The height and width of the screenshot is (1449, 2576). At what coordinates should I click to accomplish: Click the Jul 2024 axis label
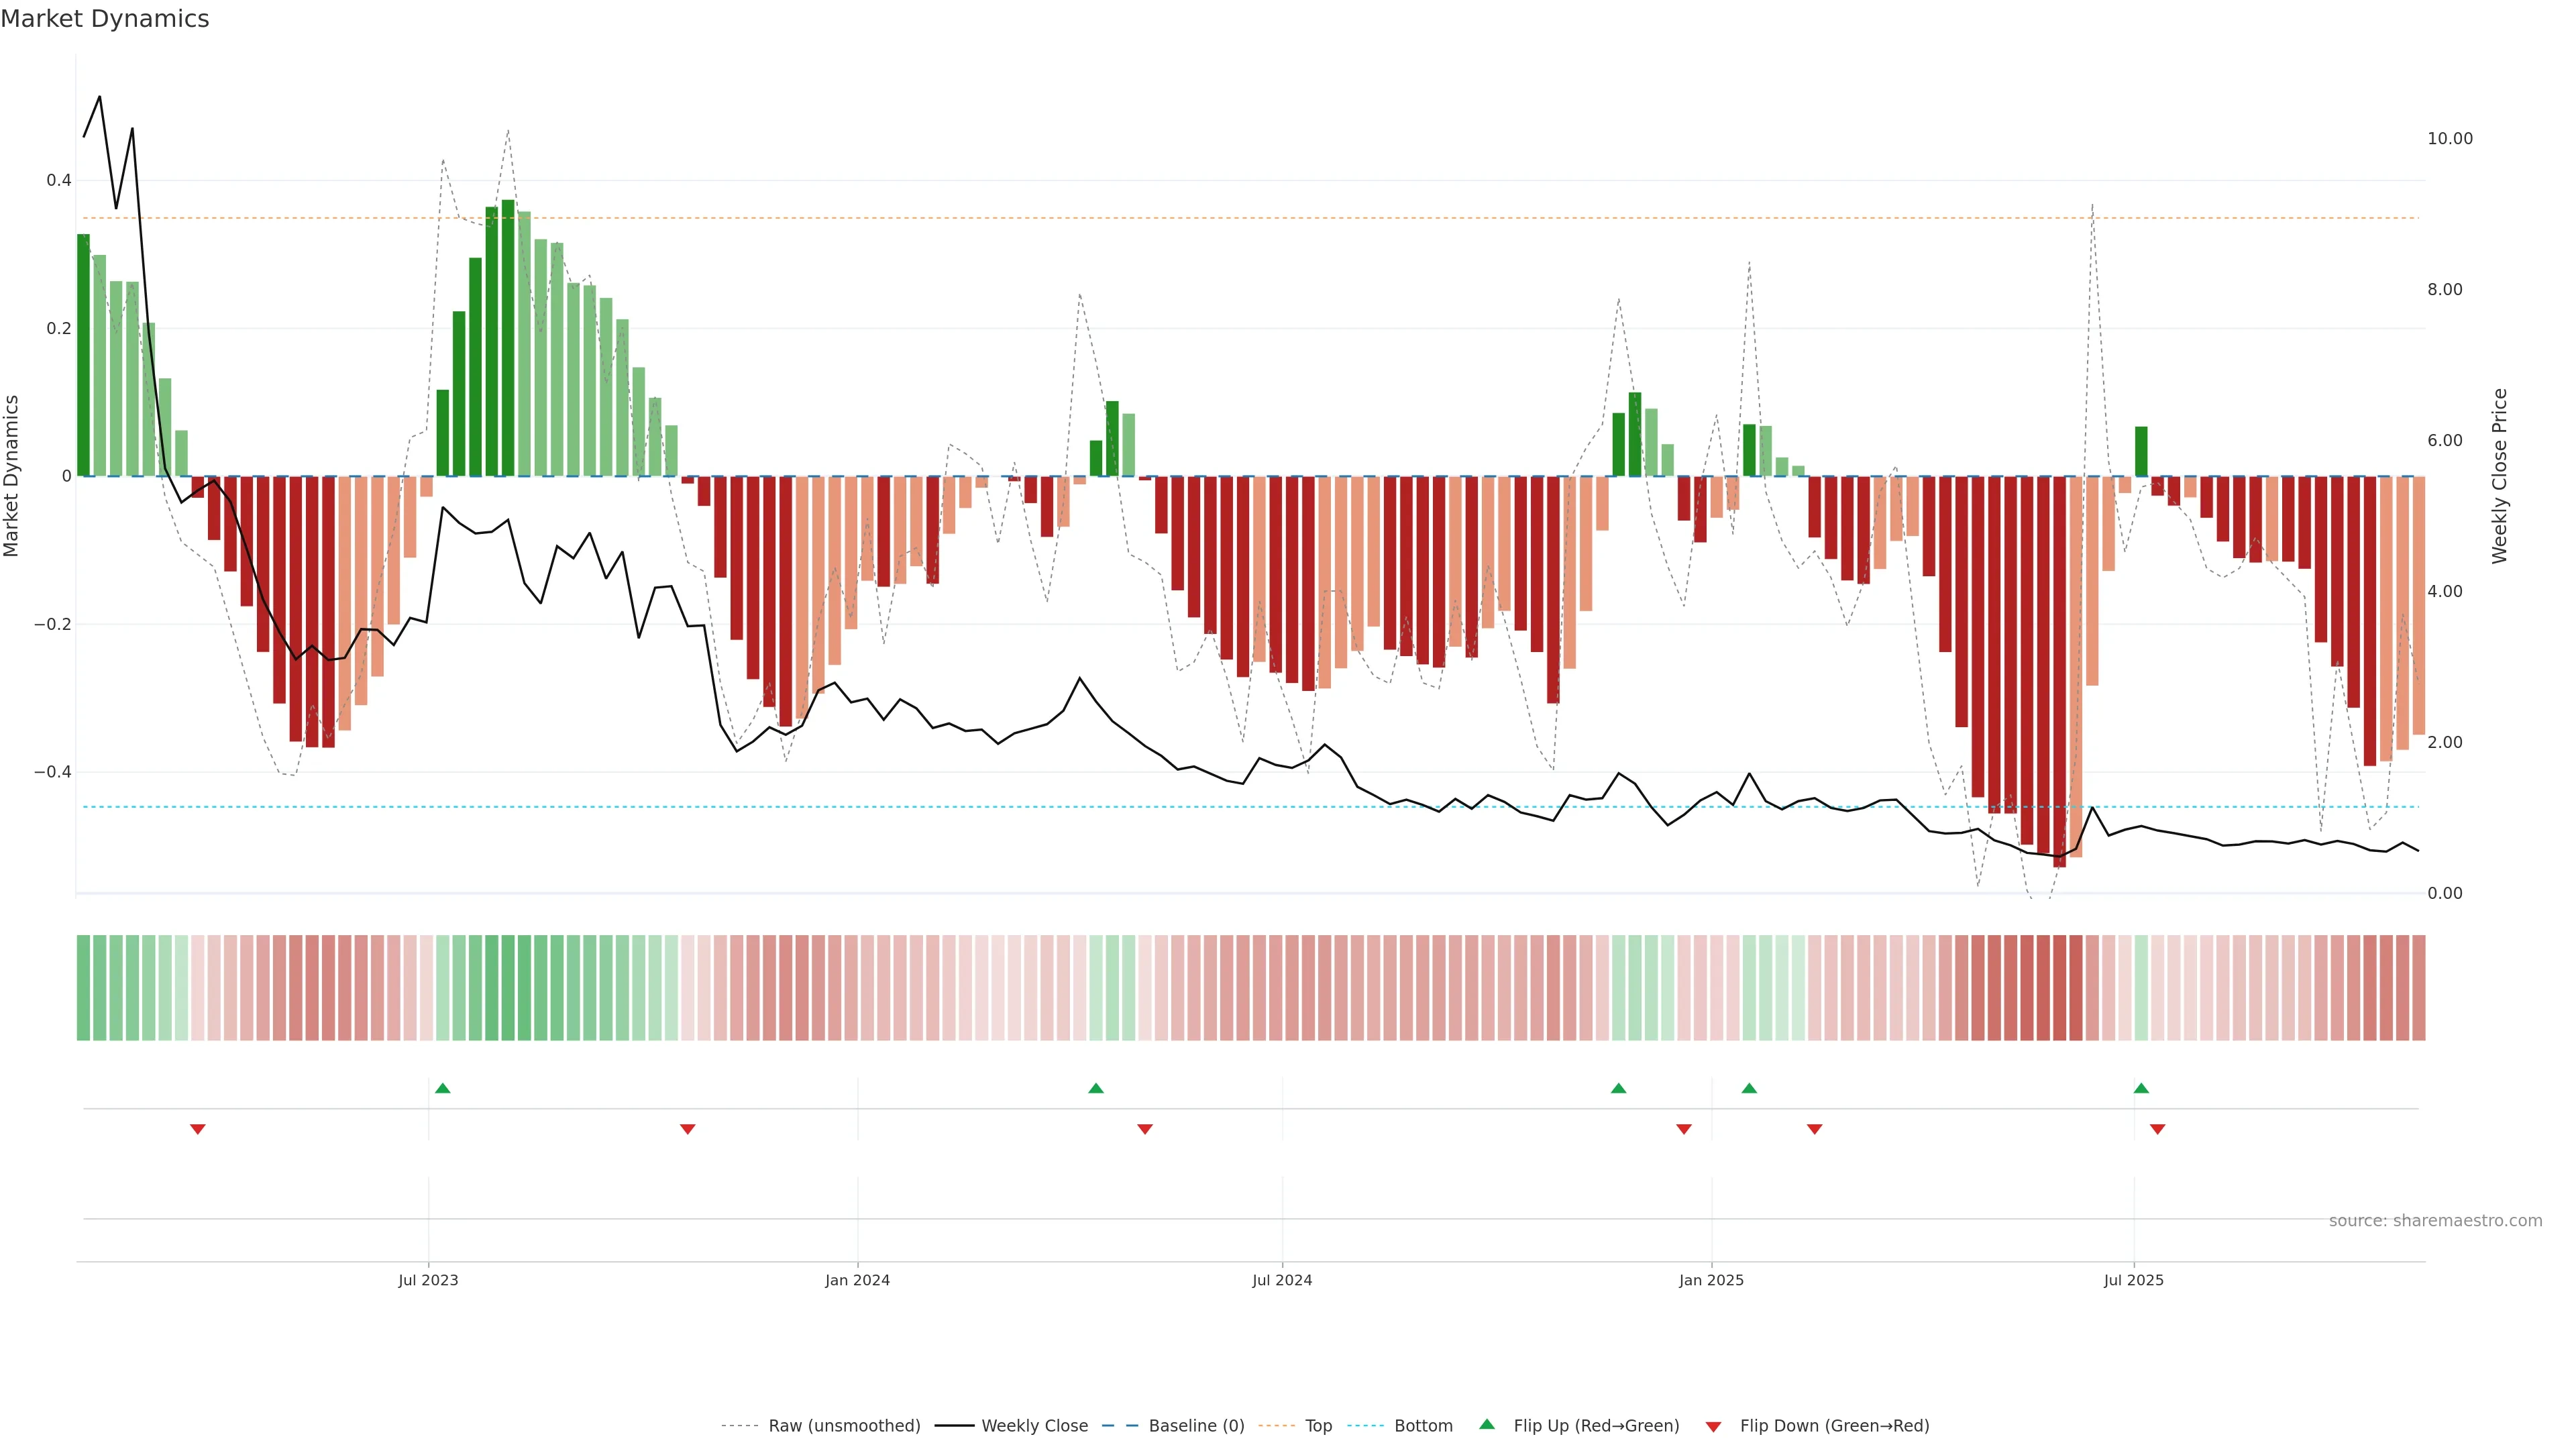[1282, 1280]
